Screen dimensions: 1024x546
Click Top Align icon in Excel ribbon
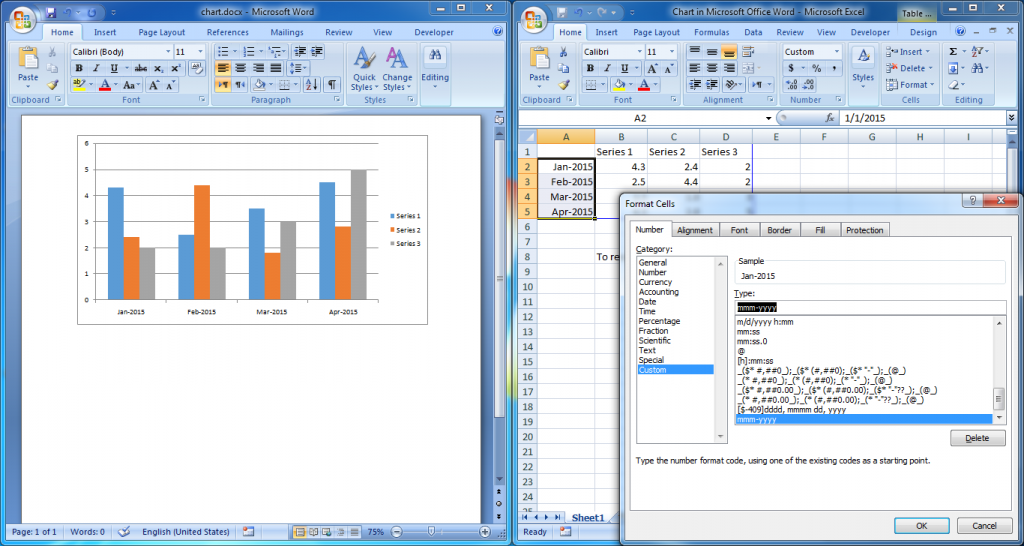[694, 52]
